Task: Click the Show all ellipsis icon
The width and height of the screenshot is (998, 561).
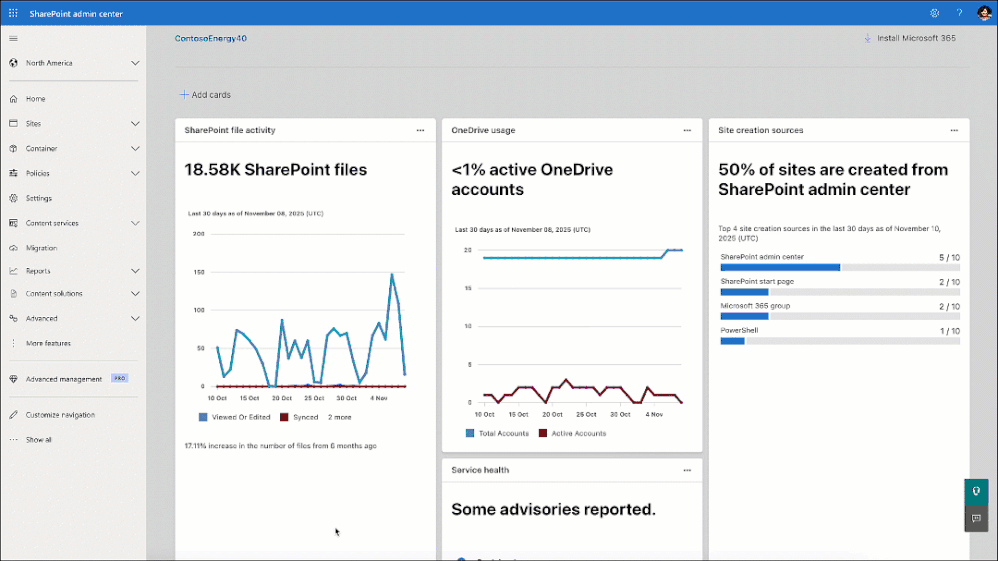Action: click(13, 439)
